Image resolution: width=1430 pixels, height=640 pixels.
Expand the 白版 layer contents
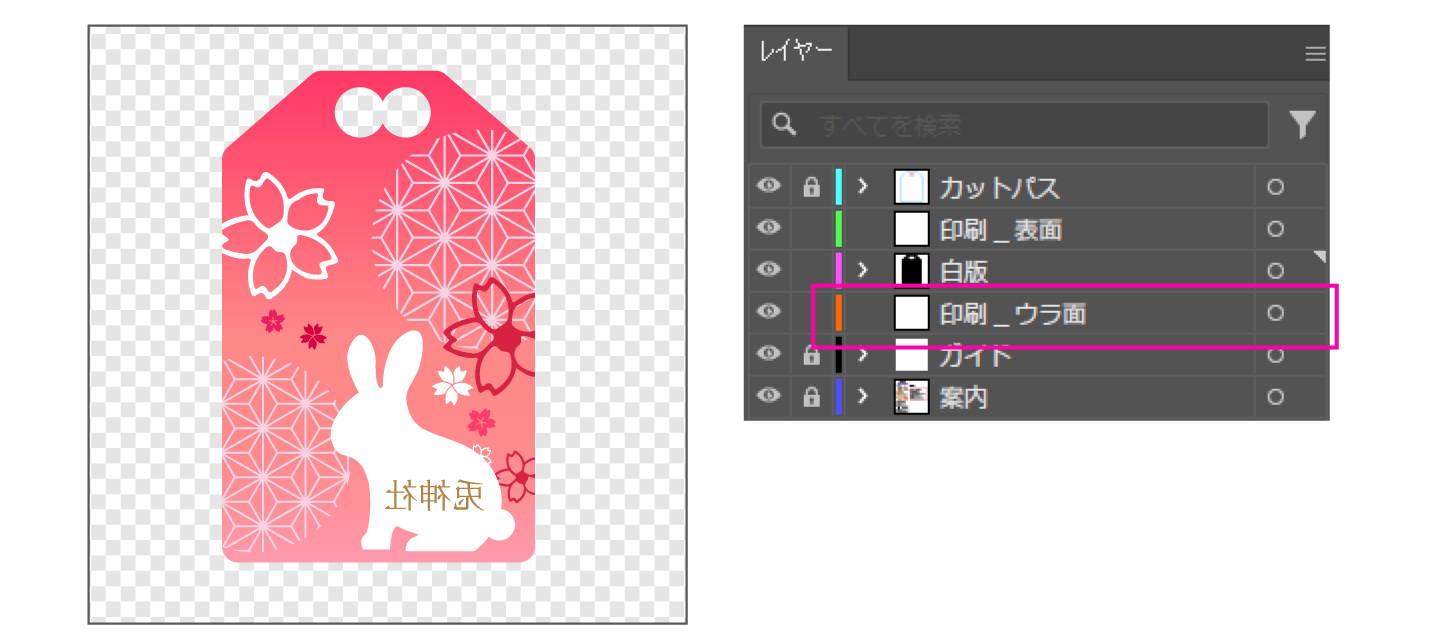pos(863,271)
